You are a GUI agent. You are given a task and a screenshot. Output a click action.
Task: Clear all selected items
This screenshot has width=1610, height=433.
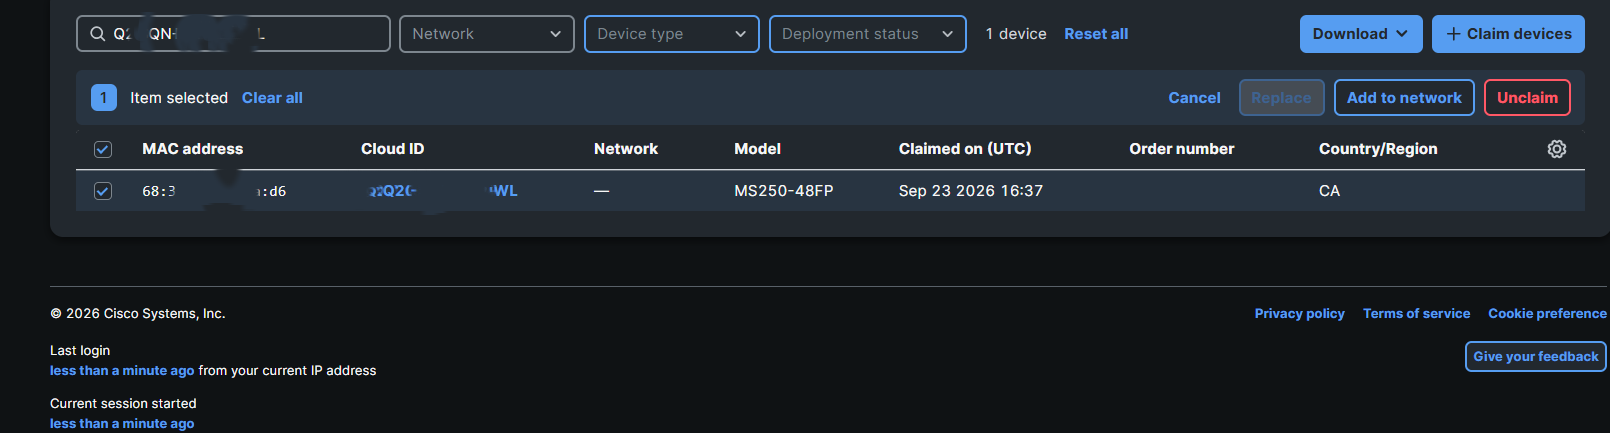(272, 98)
